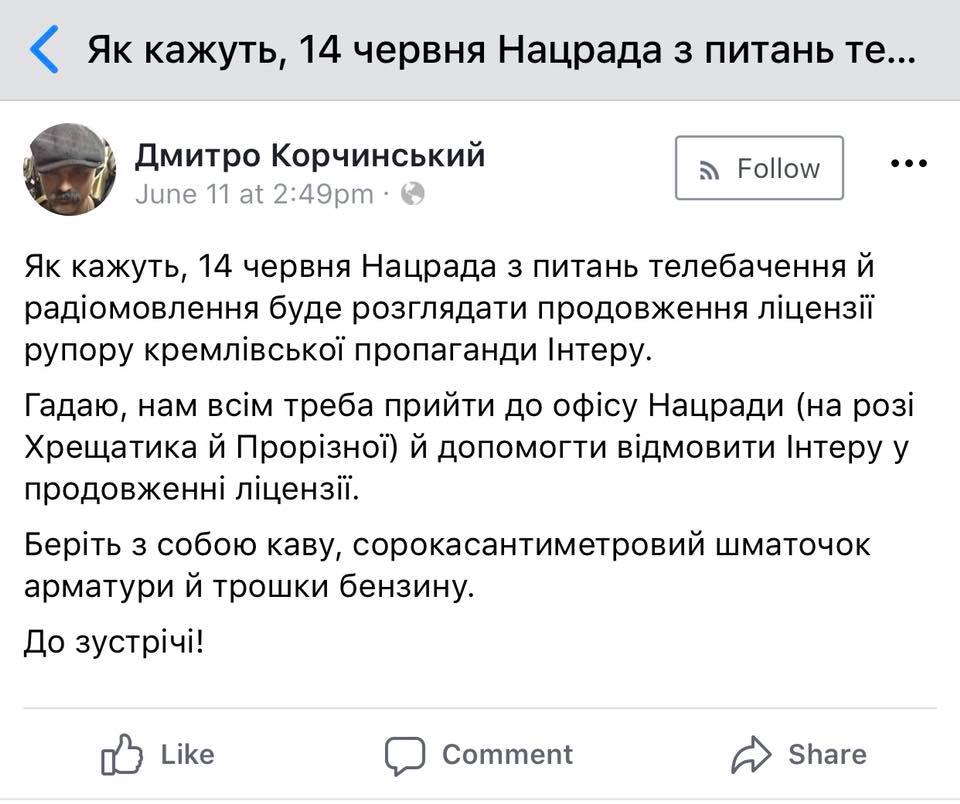
Task: Tap the paragraph starting "Беріть з собою"
Action: 446,566
